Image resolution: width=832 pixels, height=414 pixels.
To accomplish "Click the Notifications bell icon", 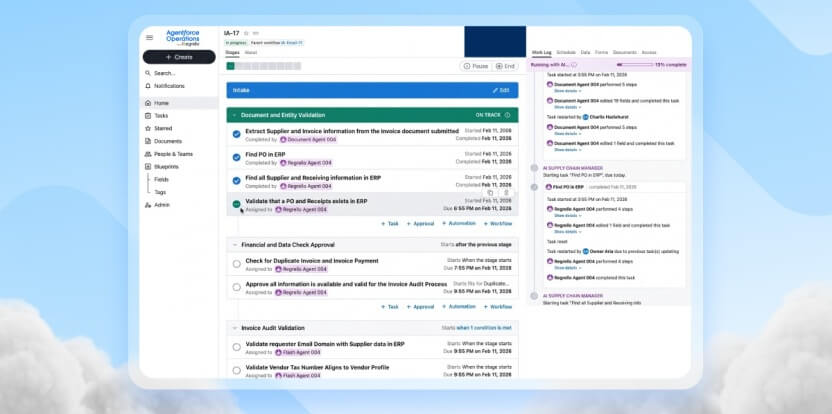I will (x=148, y=86).
